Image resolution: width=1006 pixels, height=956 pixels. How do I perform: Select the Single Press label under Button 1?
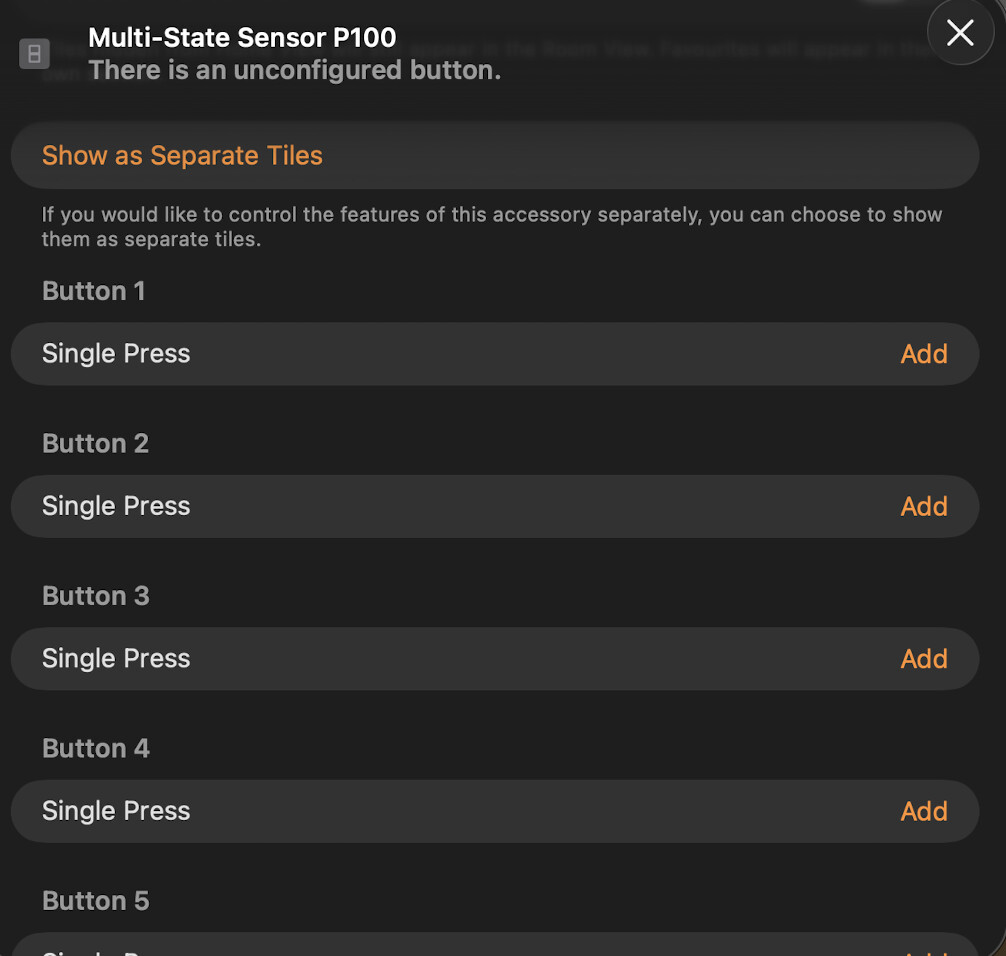pyautogui.click(x=116, y=354)
